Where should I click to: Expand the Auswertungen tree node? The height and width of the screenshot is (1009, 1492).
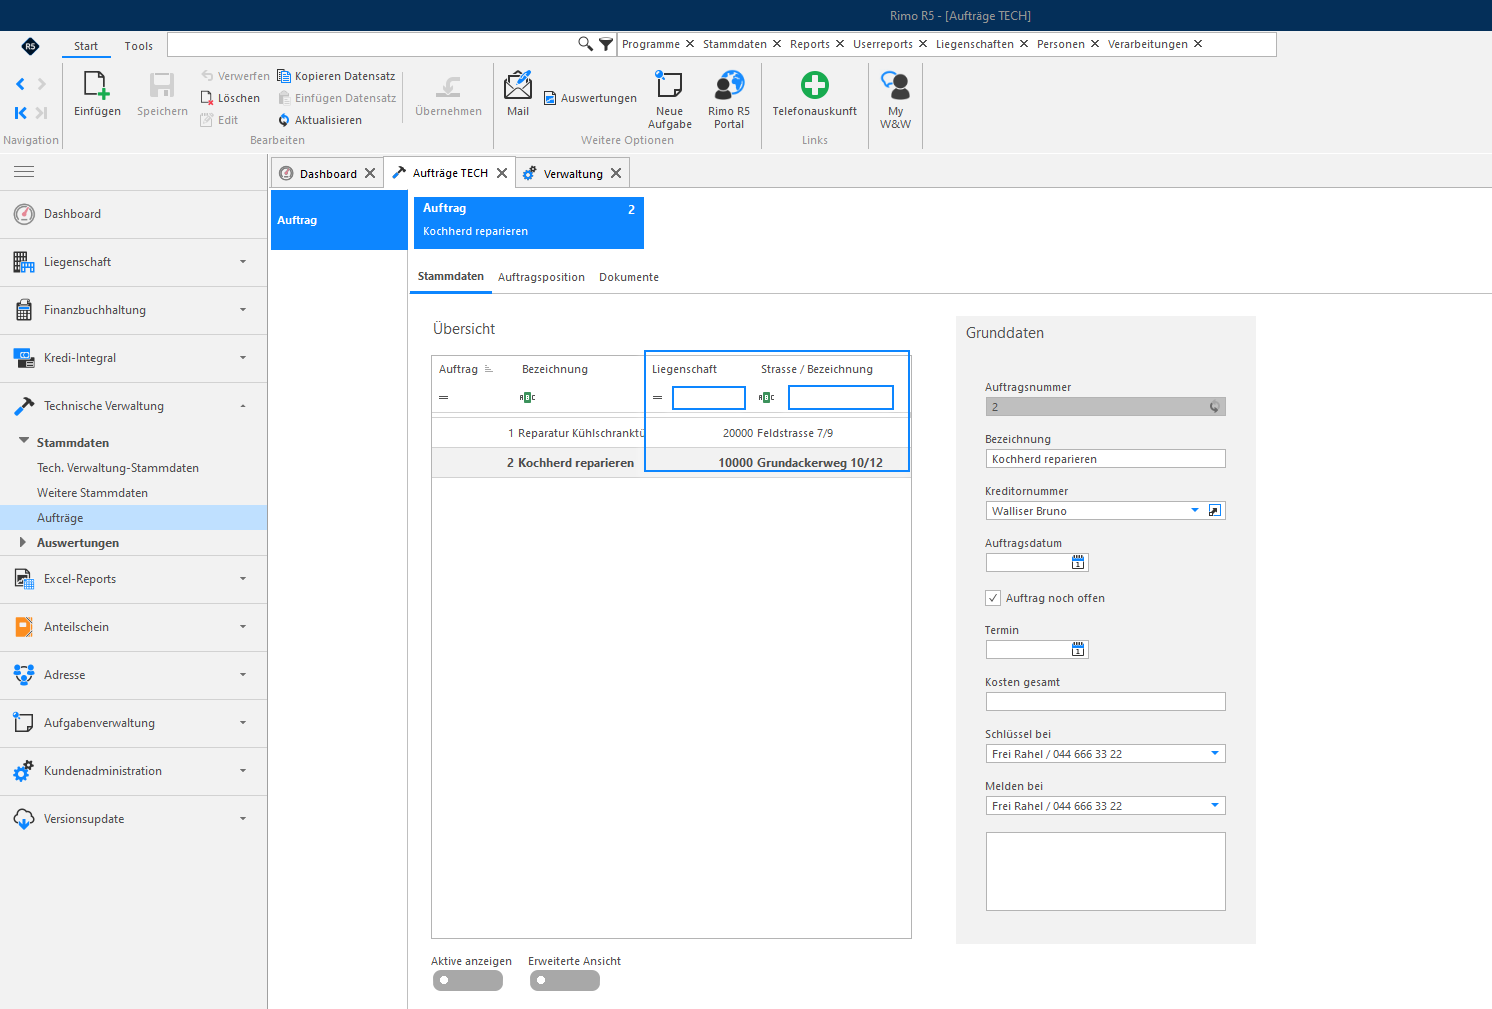pos(23,543)
